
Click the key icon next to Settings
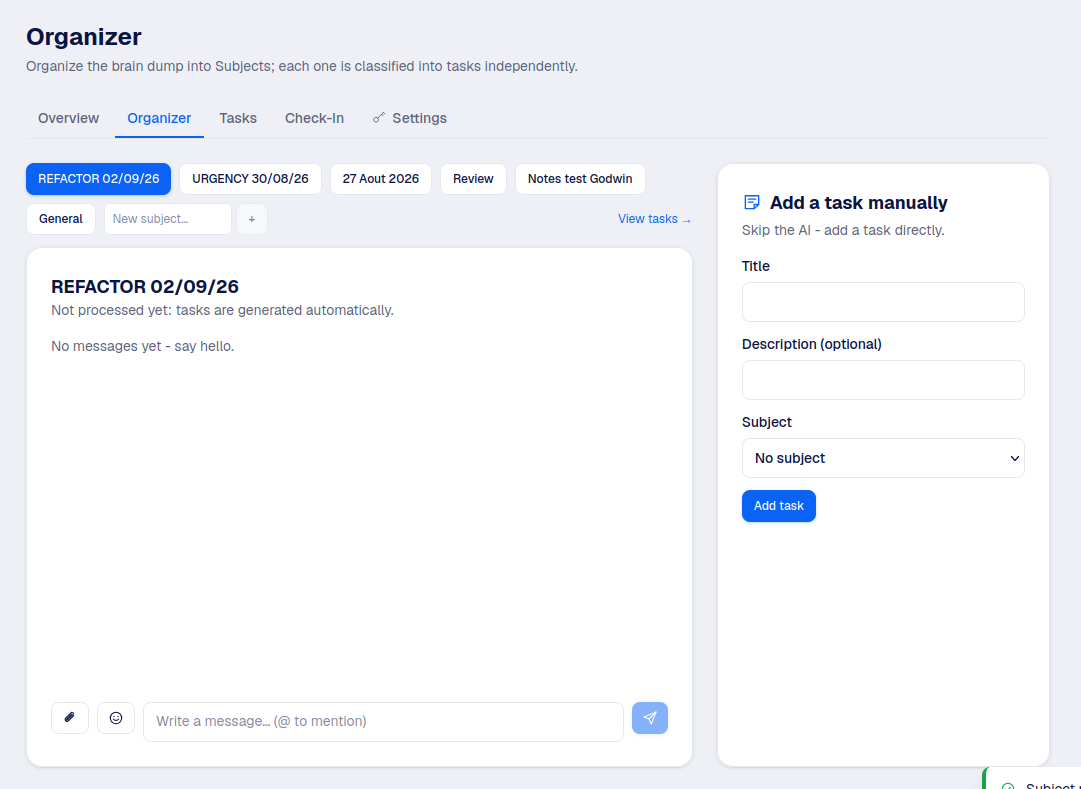point(378,118)
